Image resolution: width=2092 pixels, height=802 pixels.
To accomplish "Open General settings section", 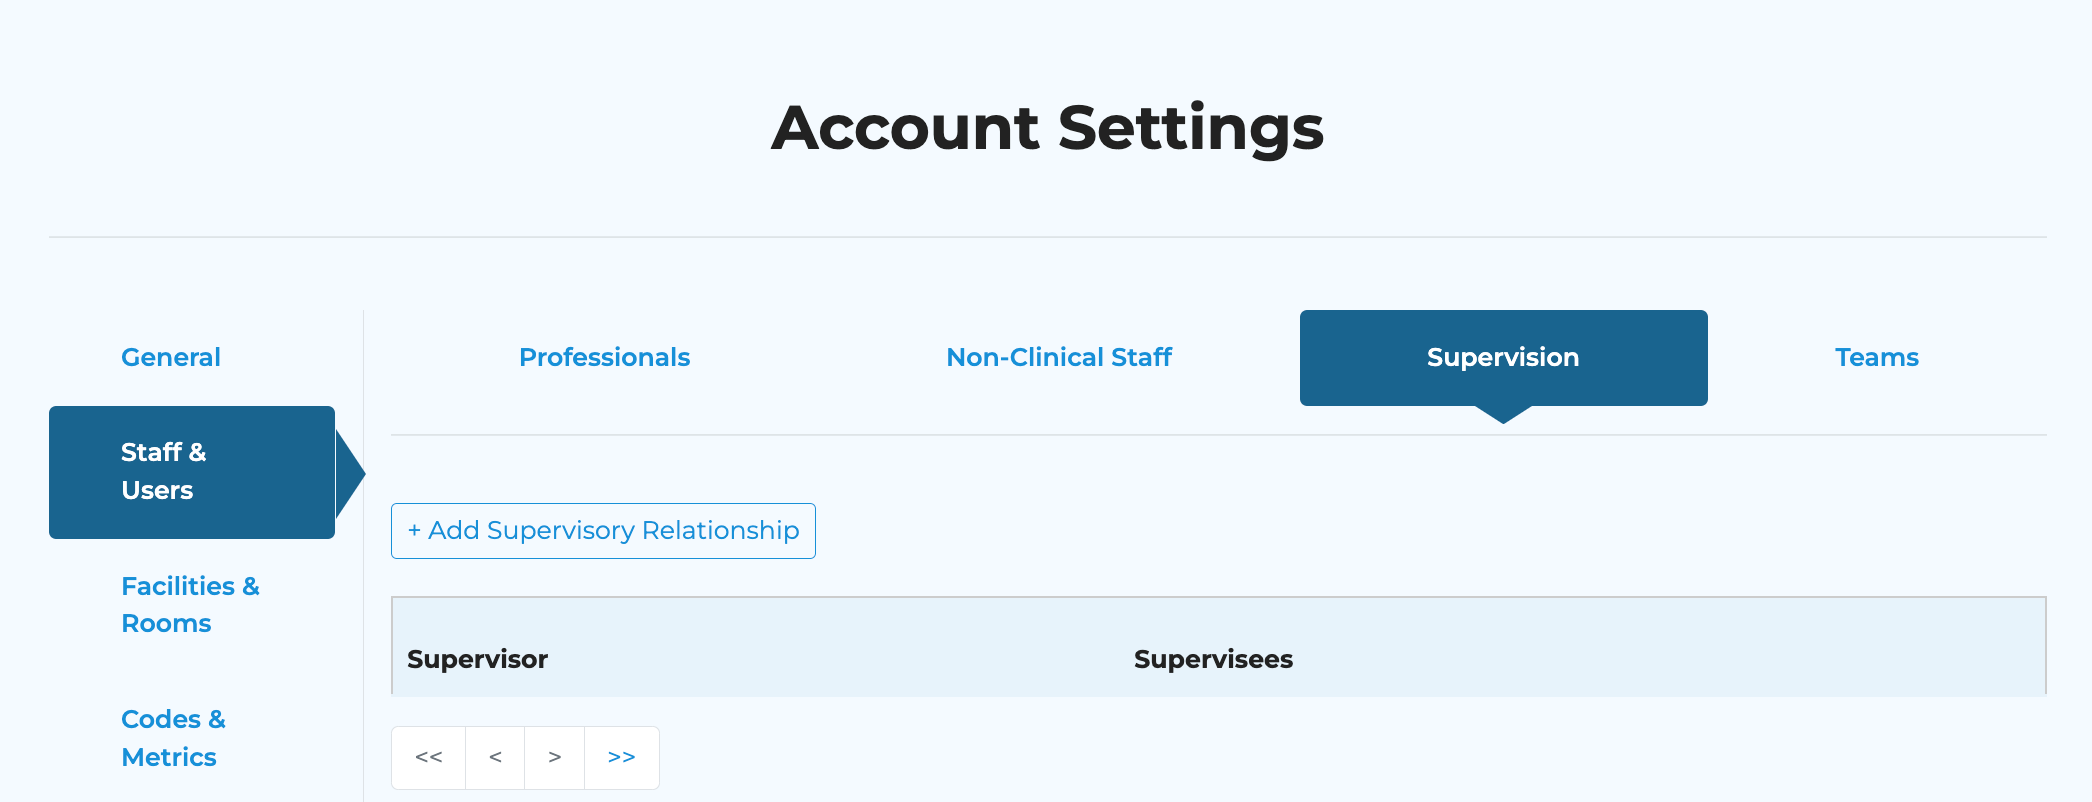I will click(x=171, y=357).
